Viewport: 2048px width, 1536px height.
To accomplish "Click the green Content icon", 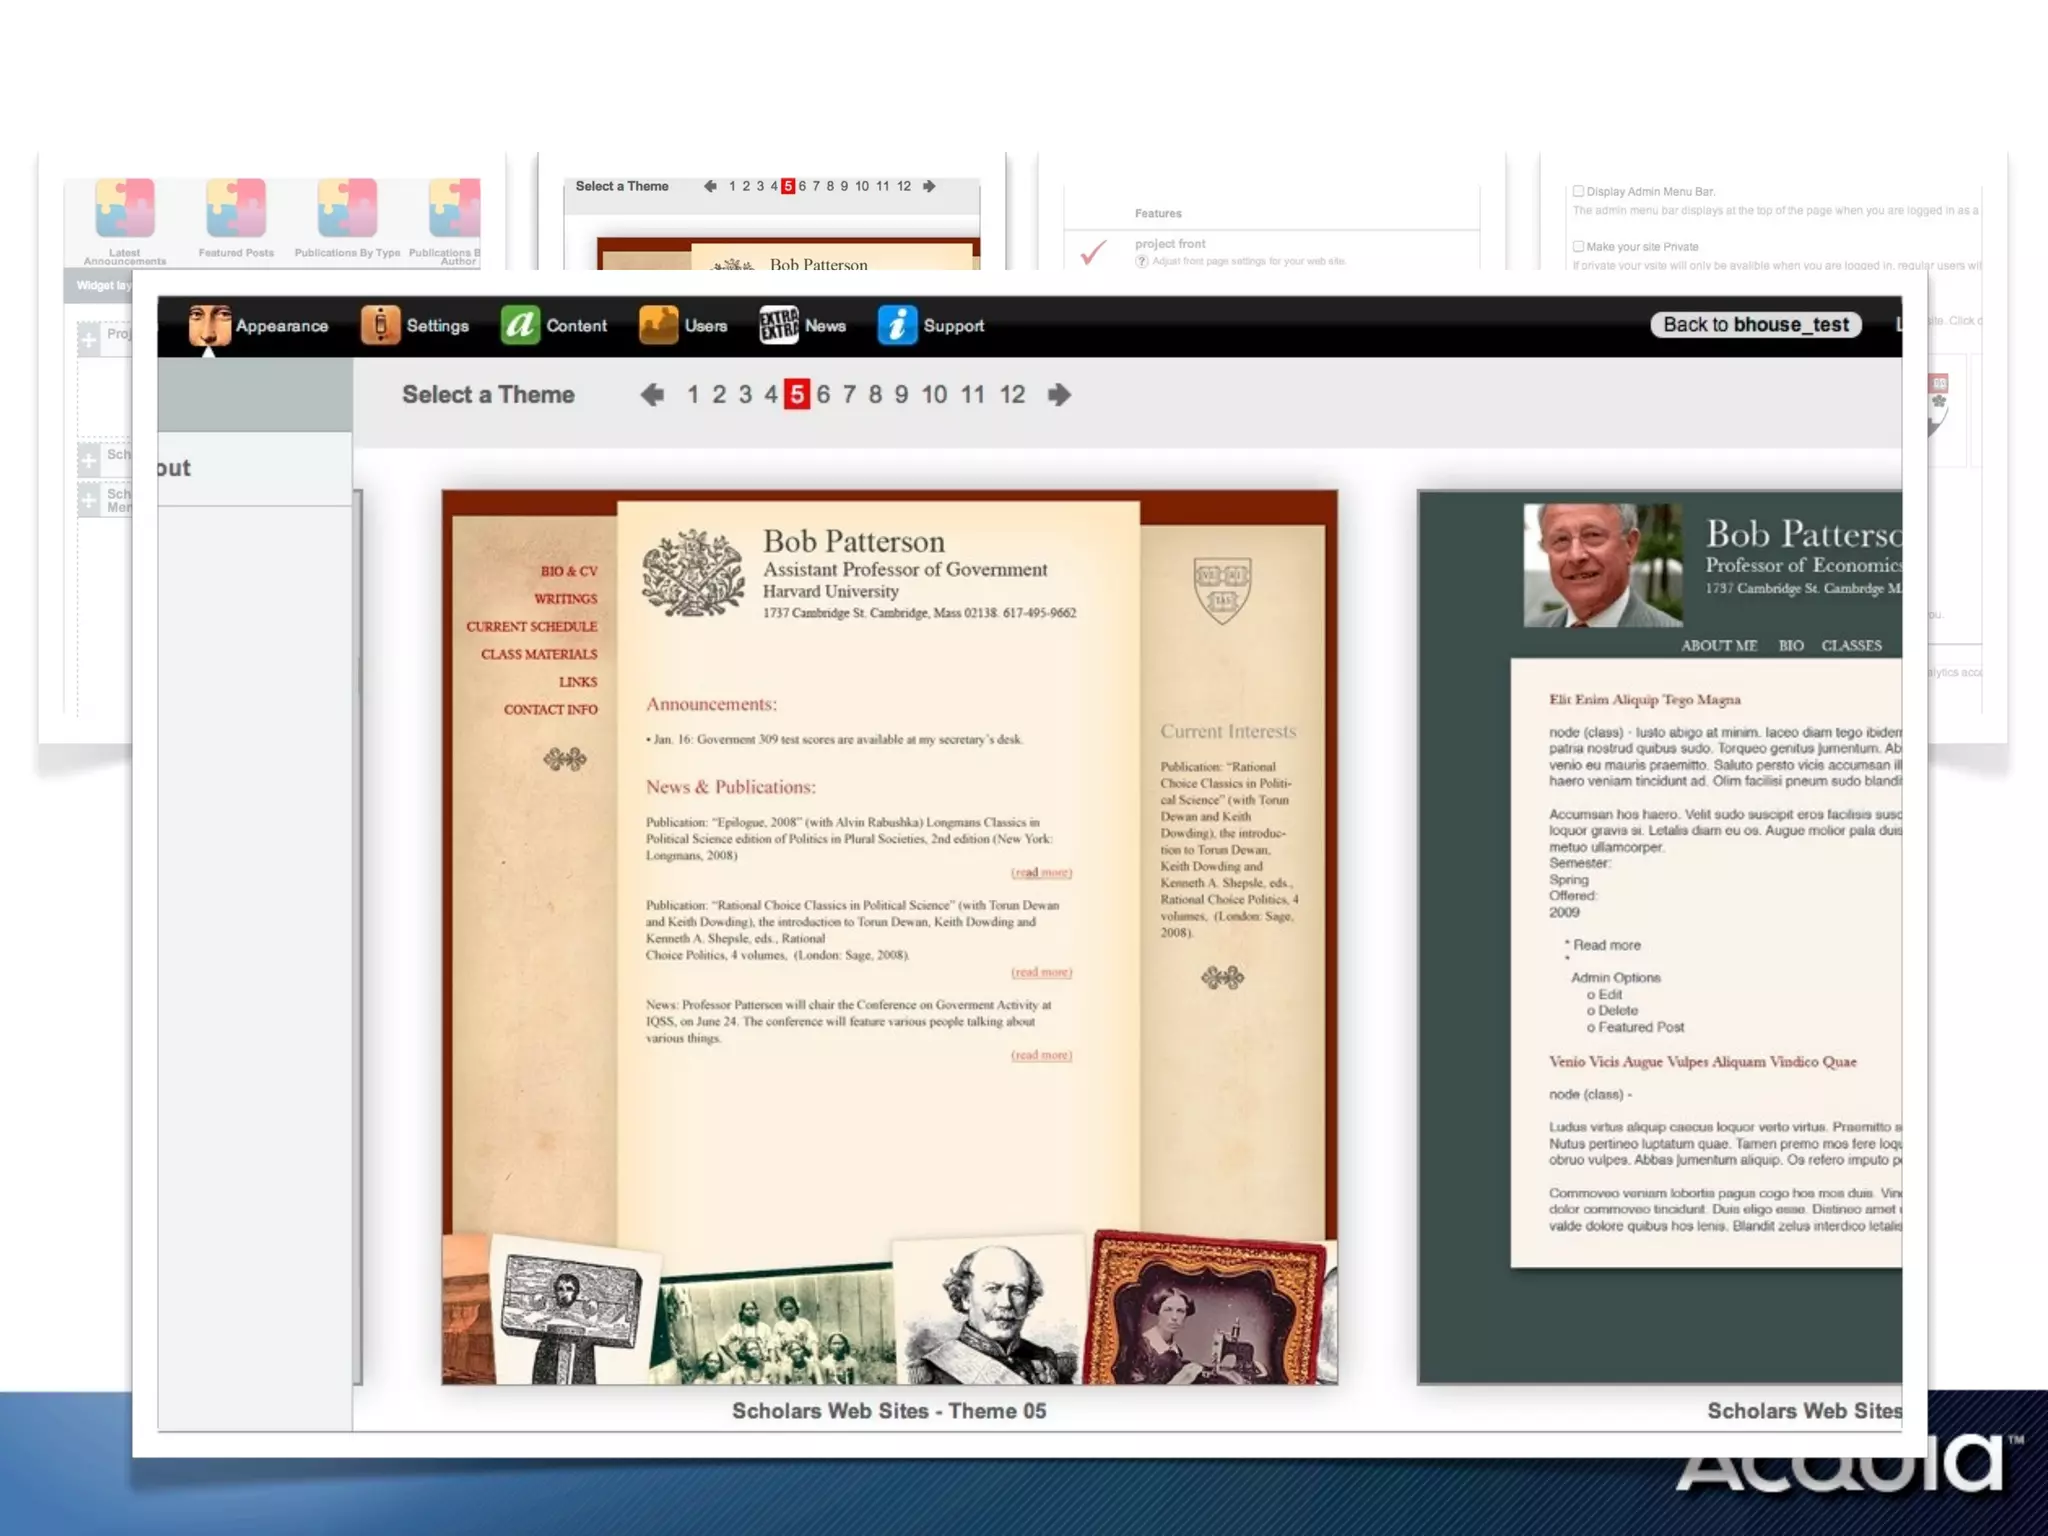I will (520, 326).
